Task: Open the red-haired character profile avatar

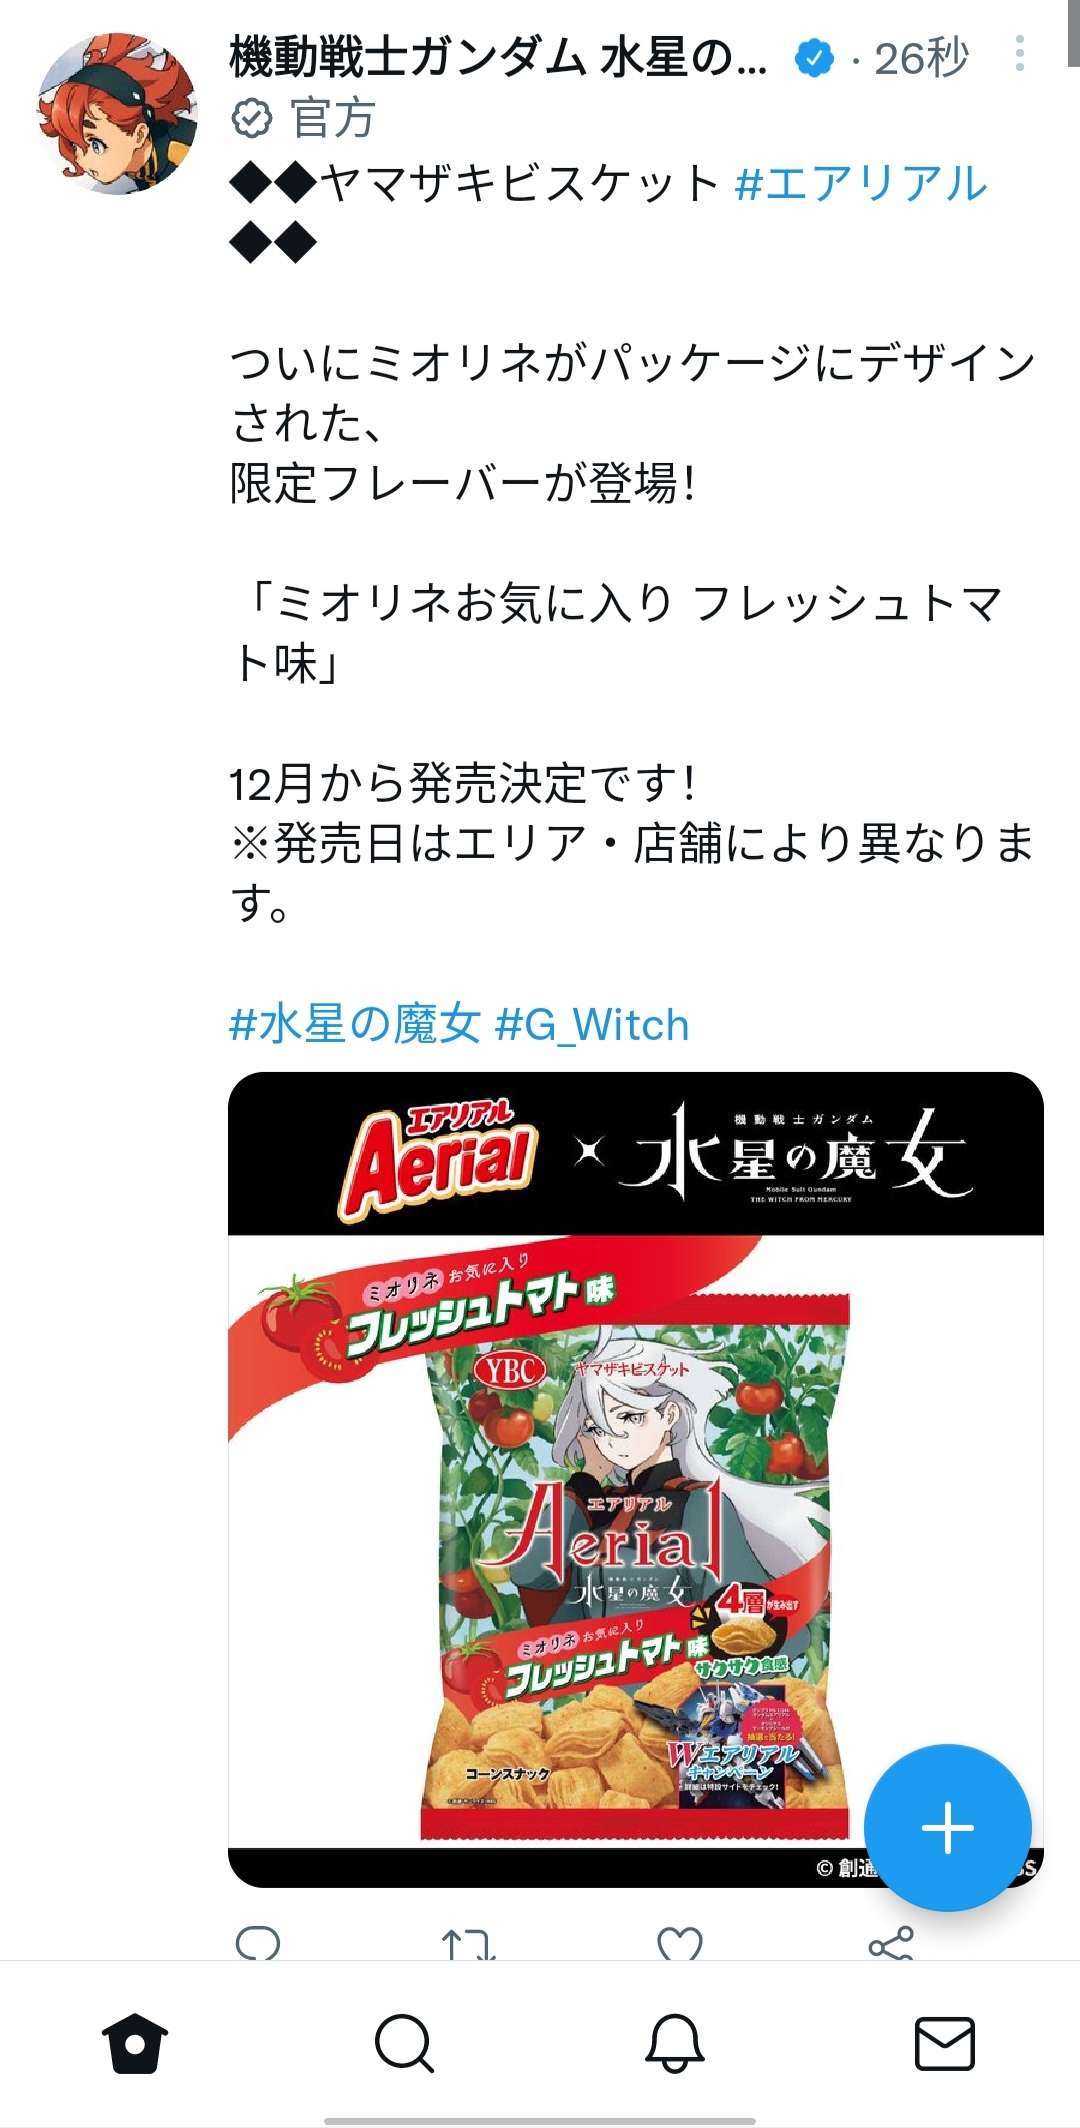Action: click(x=117, y=113)
